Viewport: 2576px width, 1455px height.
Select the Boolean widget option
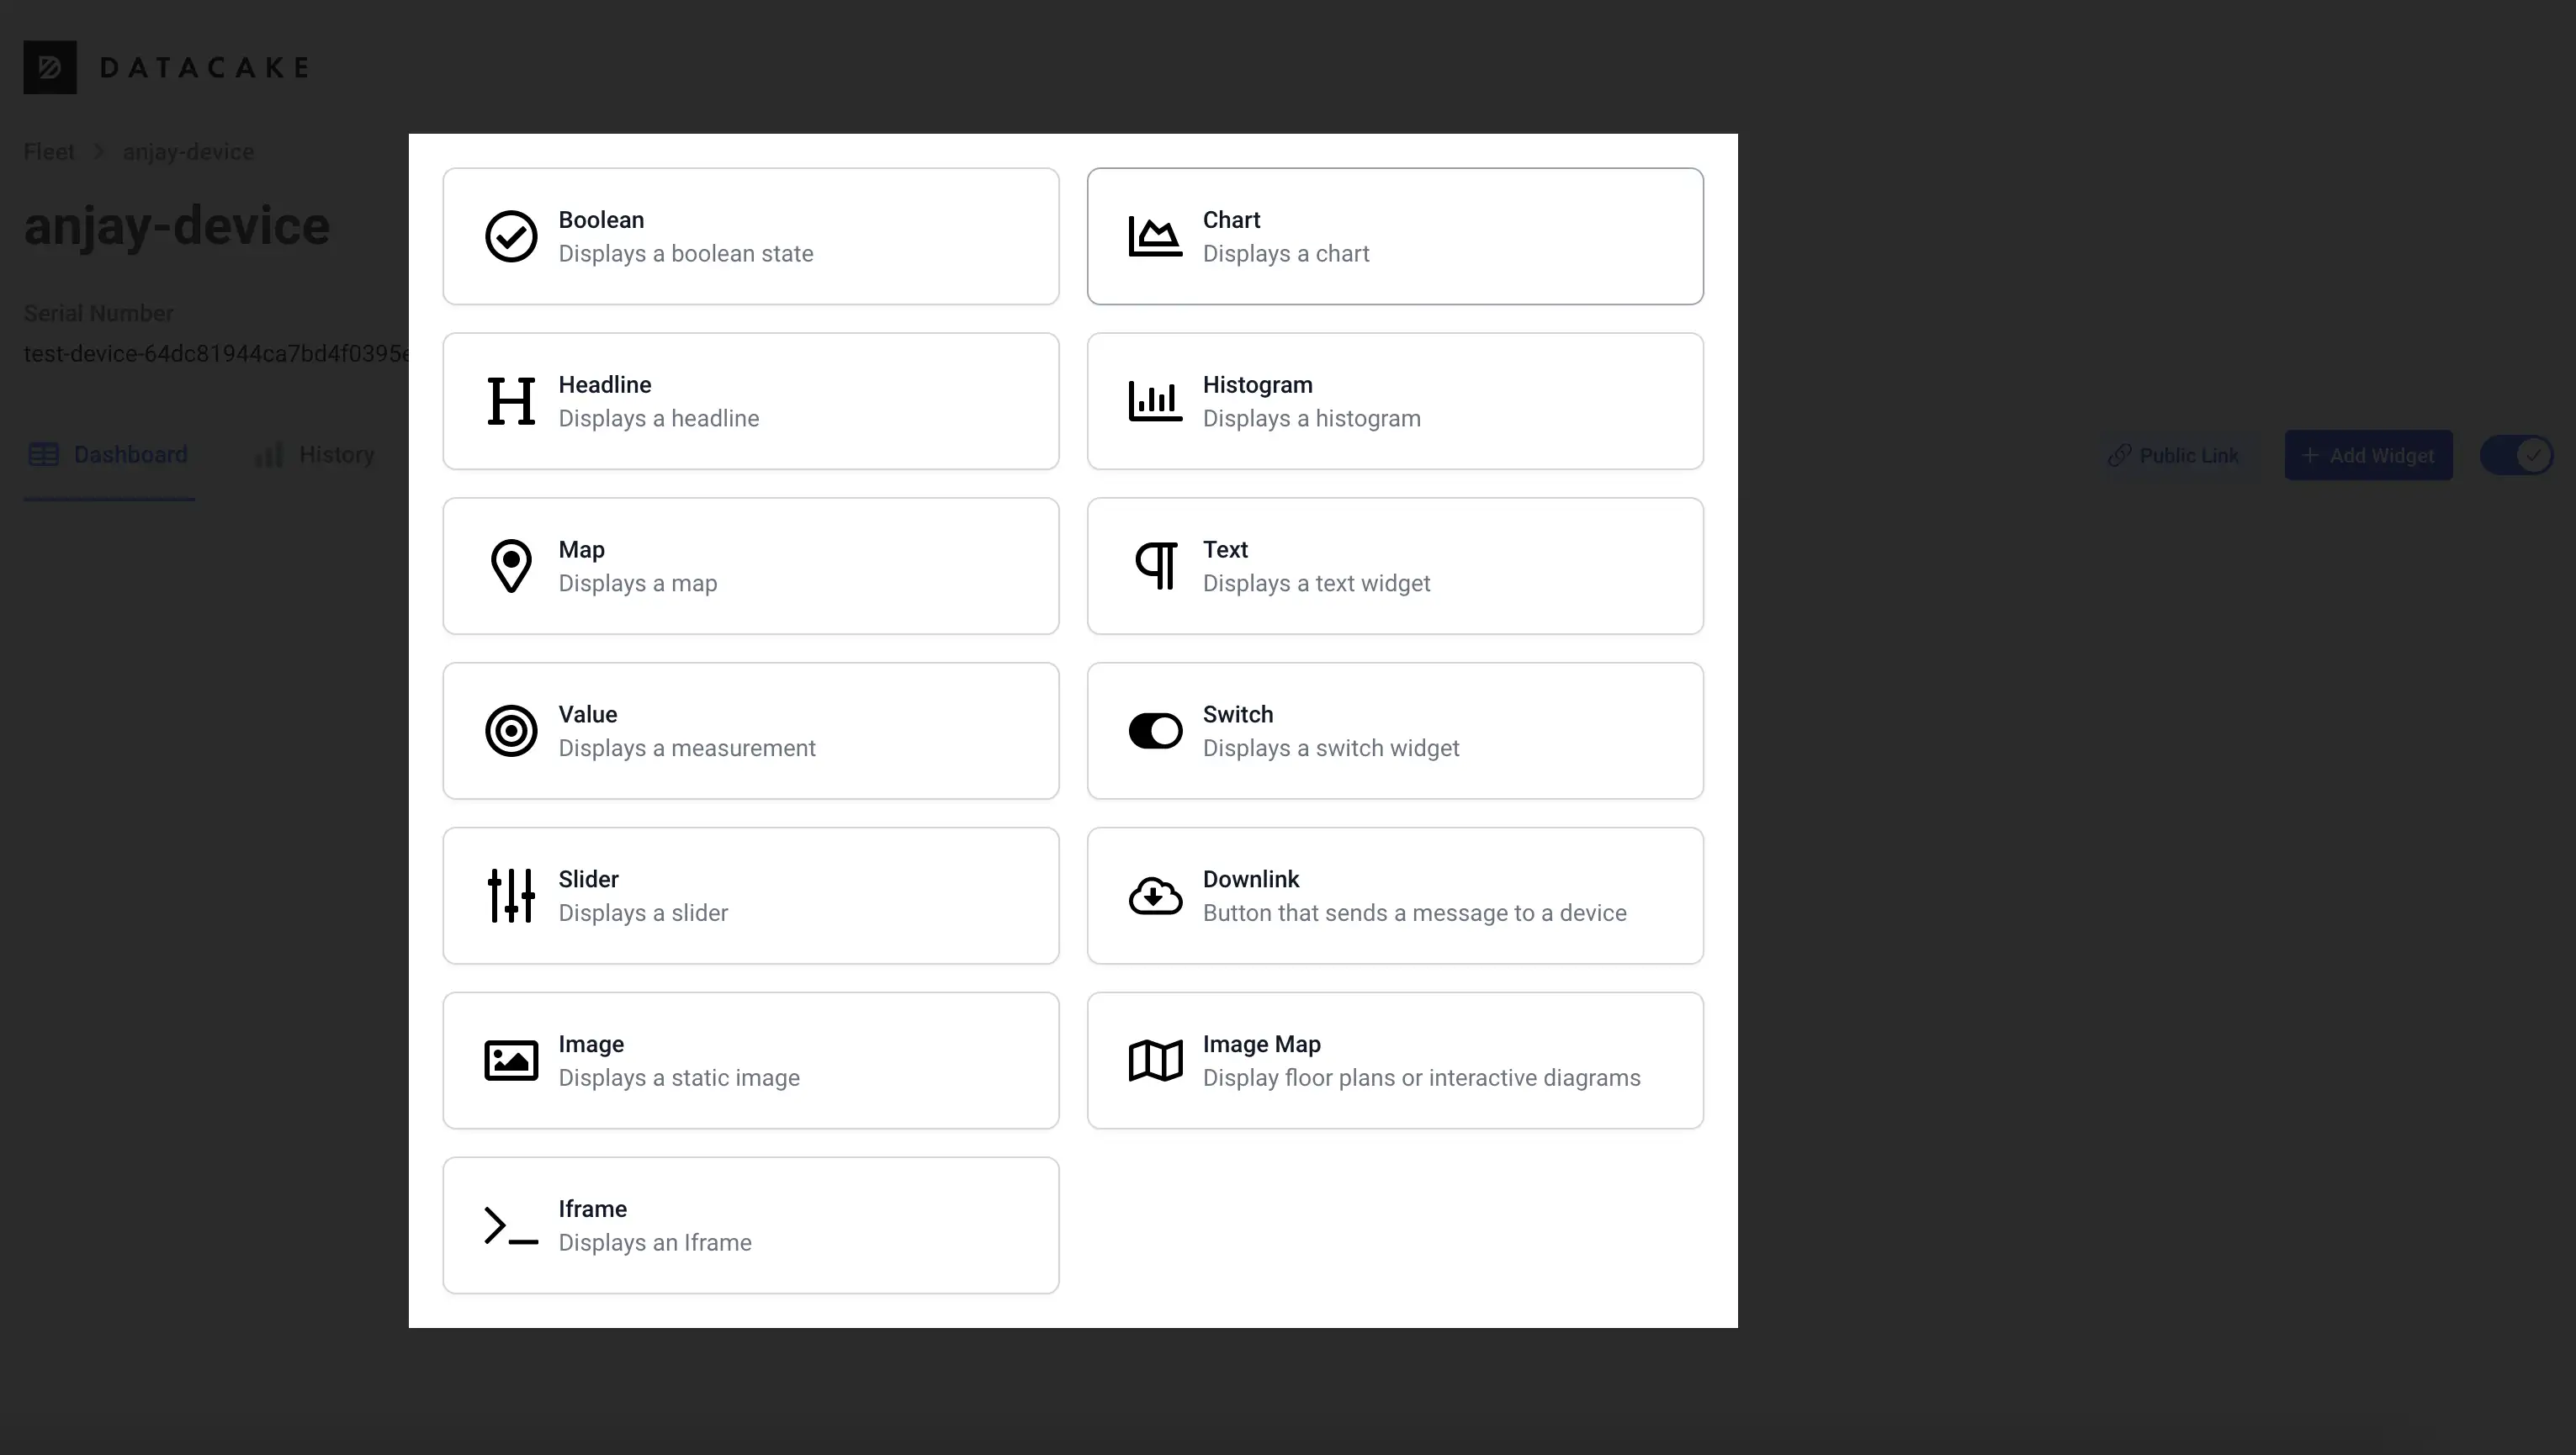coord(750,235)
